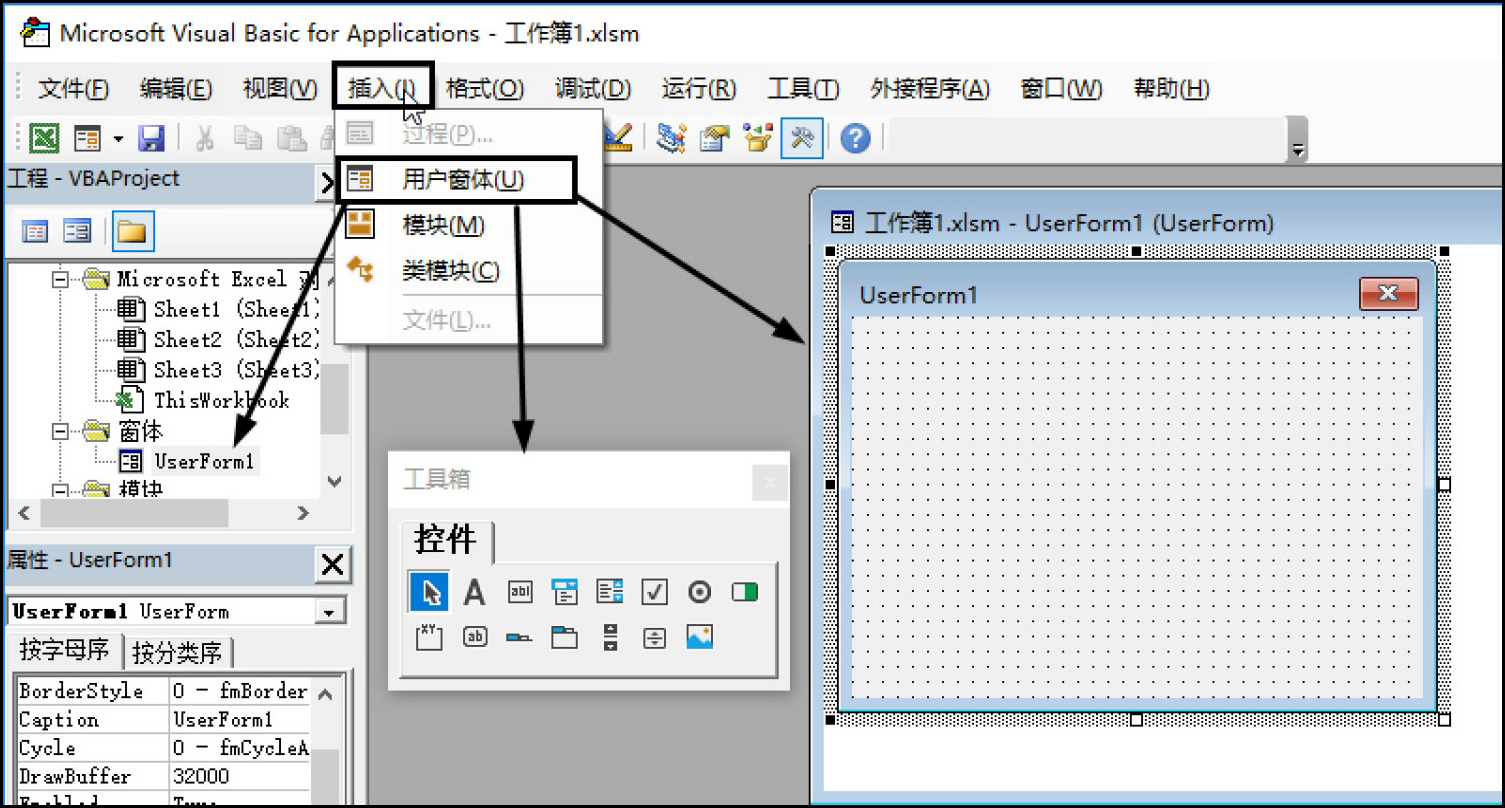Open ThisWorkbook in the project tree
1505x808 pixels.
(220, 400)
